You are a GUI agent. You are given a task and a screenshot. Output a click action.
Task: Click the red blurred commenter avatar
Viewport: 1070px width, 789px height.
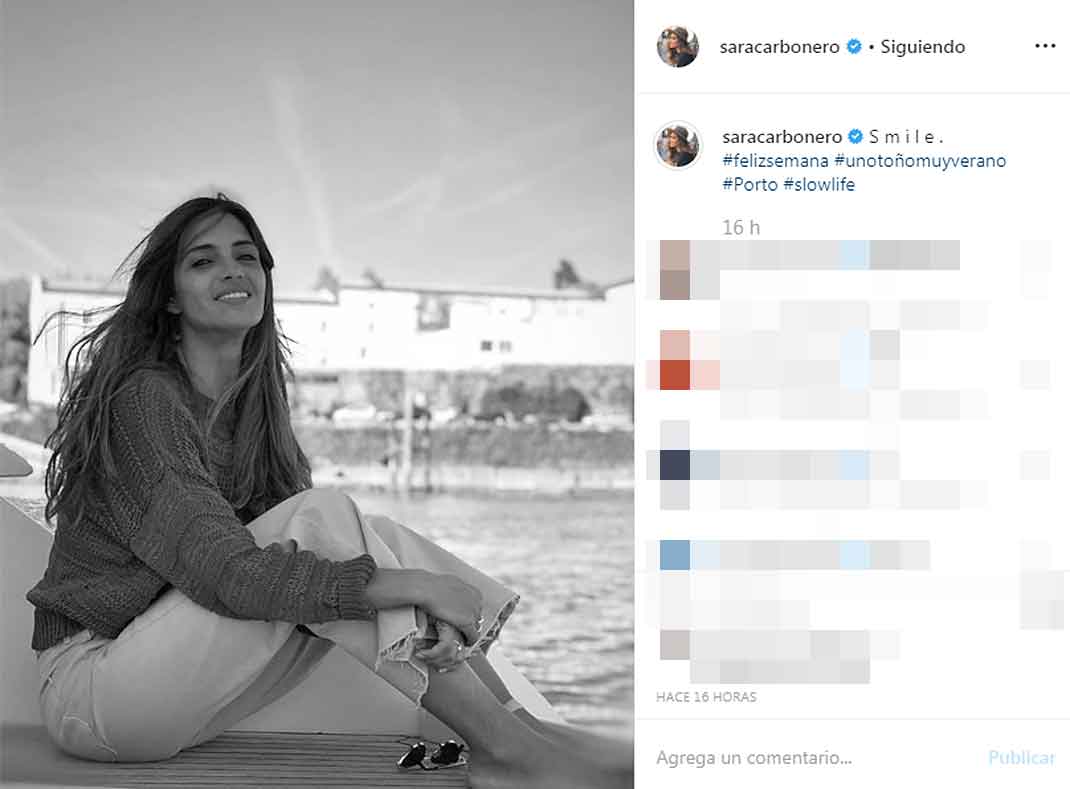click(x=676, y=360)
